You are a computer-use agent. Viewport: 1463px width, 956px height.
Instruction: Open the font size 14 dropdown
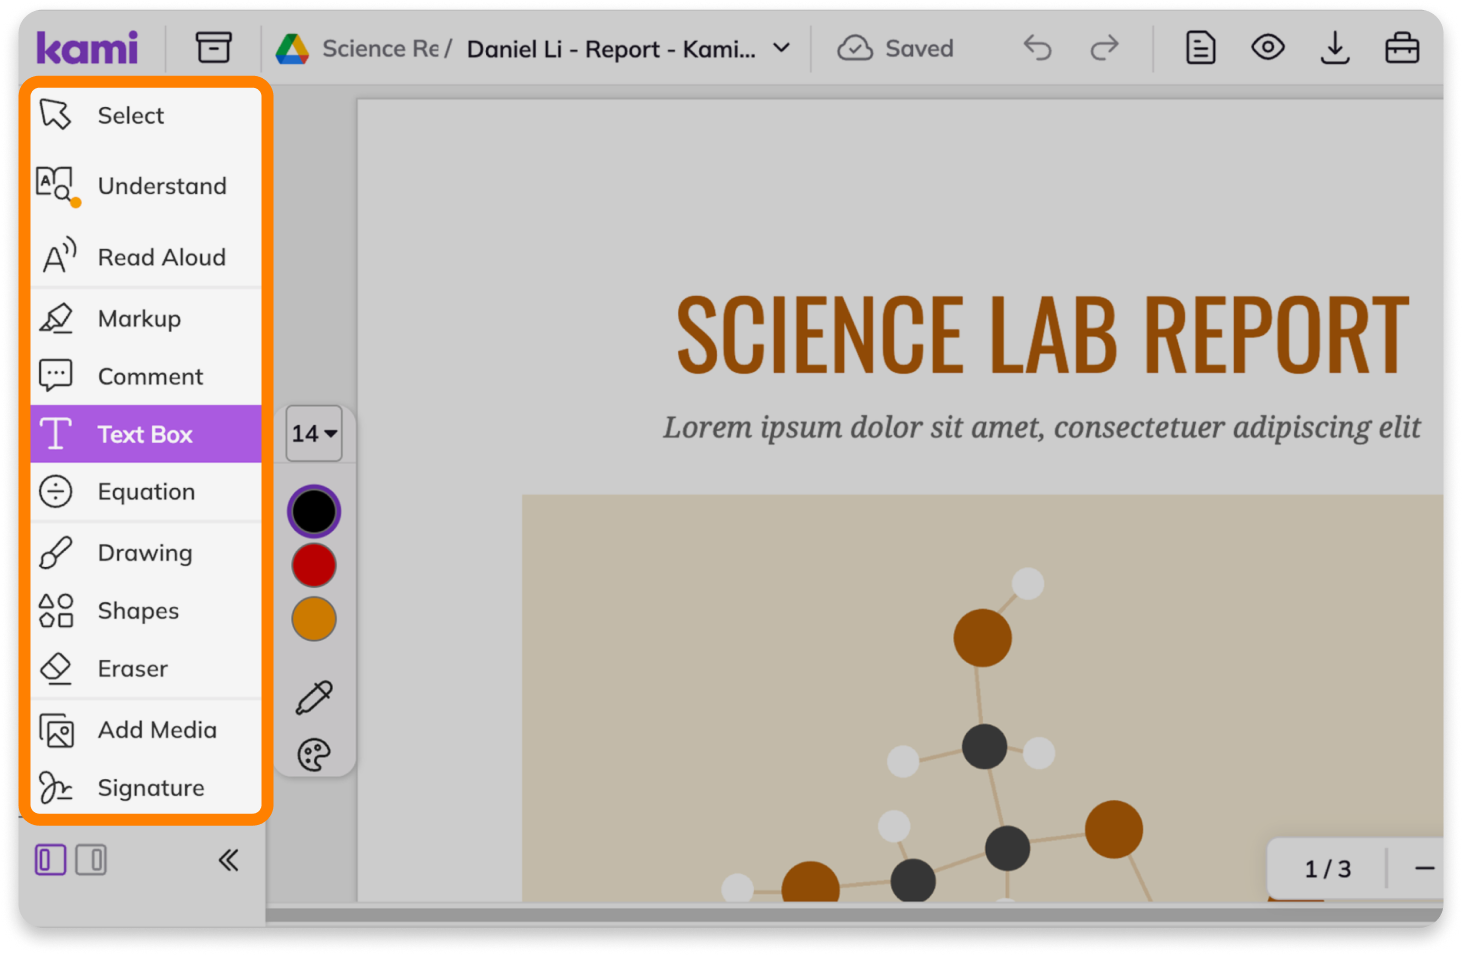pyautogui.click(x=314, y=434)
